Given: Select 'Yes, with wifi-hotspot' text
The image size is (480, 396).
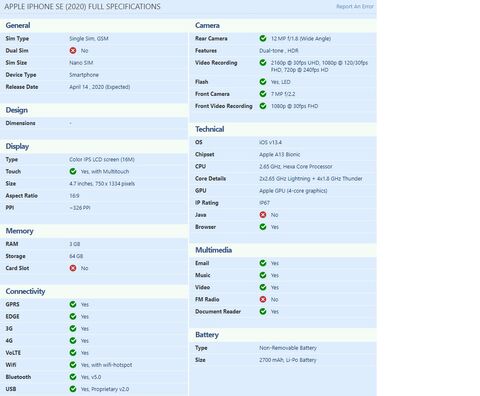Looking at the screenshot, I should click(106, 365).
